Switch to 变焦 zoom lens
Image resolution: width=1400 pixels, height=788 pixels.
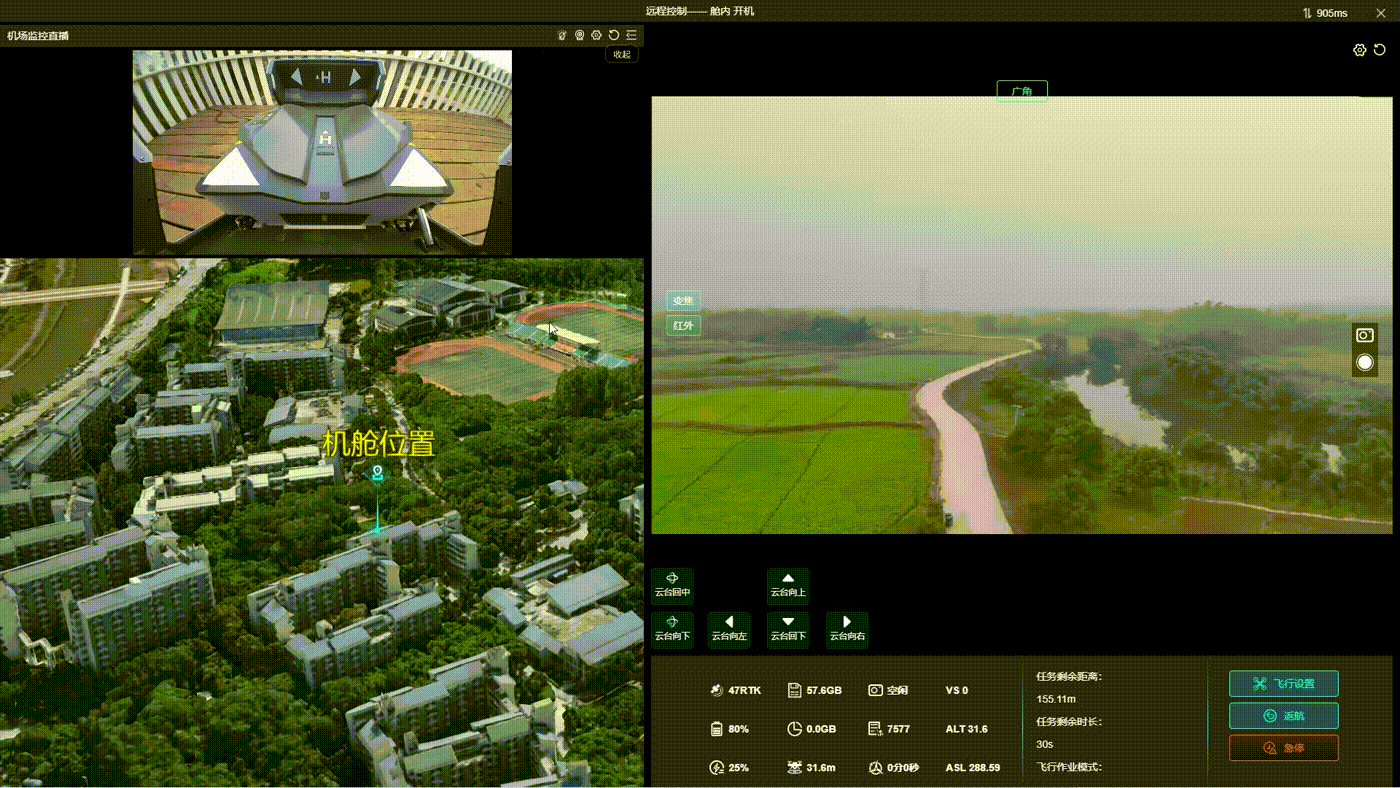pyautogui.click(x=683, y=301)
